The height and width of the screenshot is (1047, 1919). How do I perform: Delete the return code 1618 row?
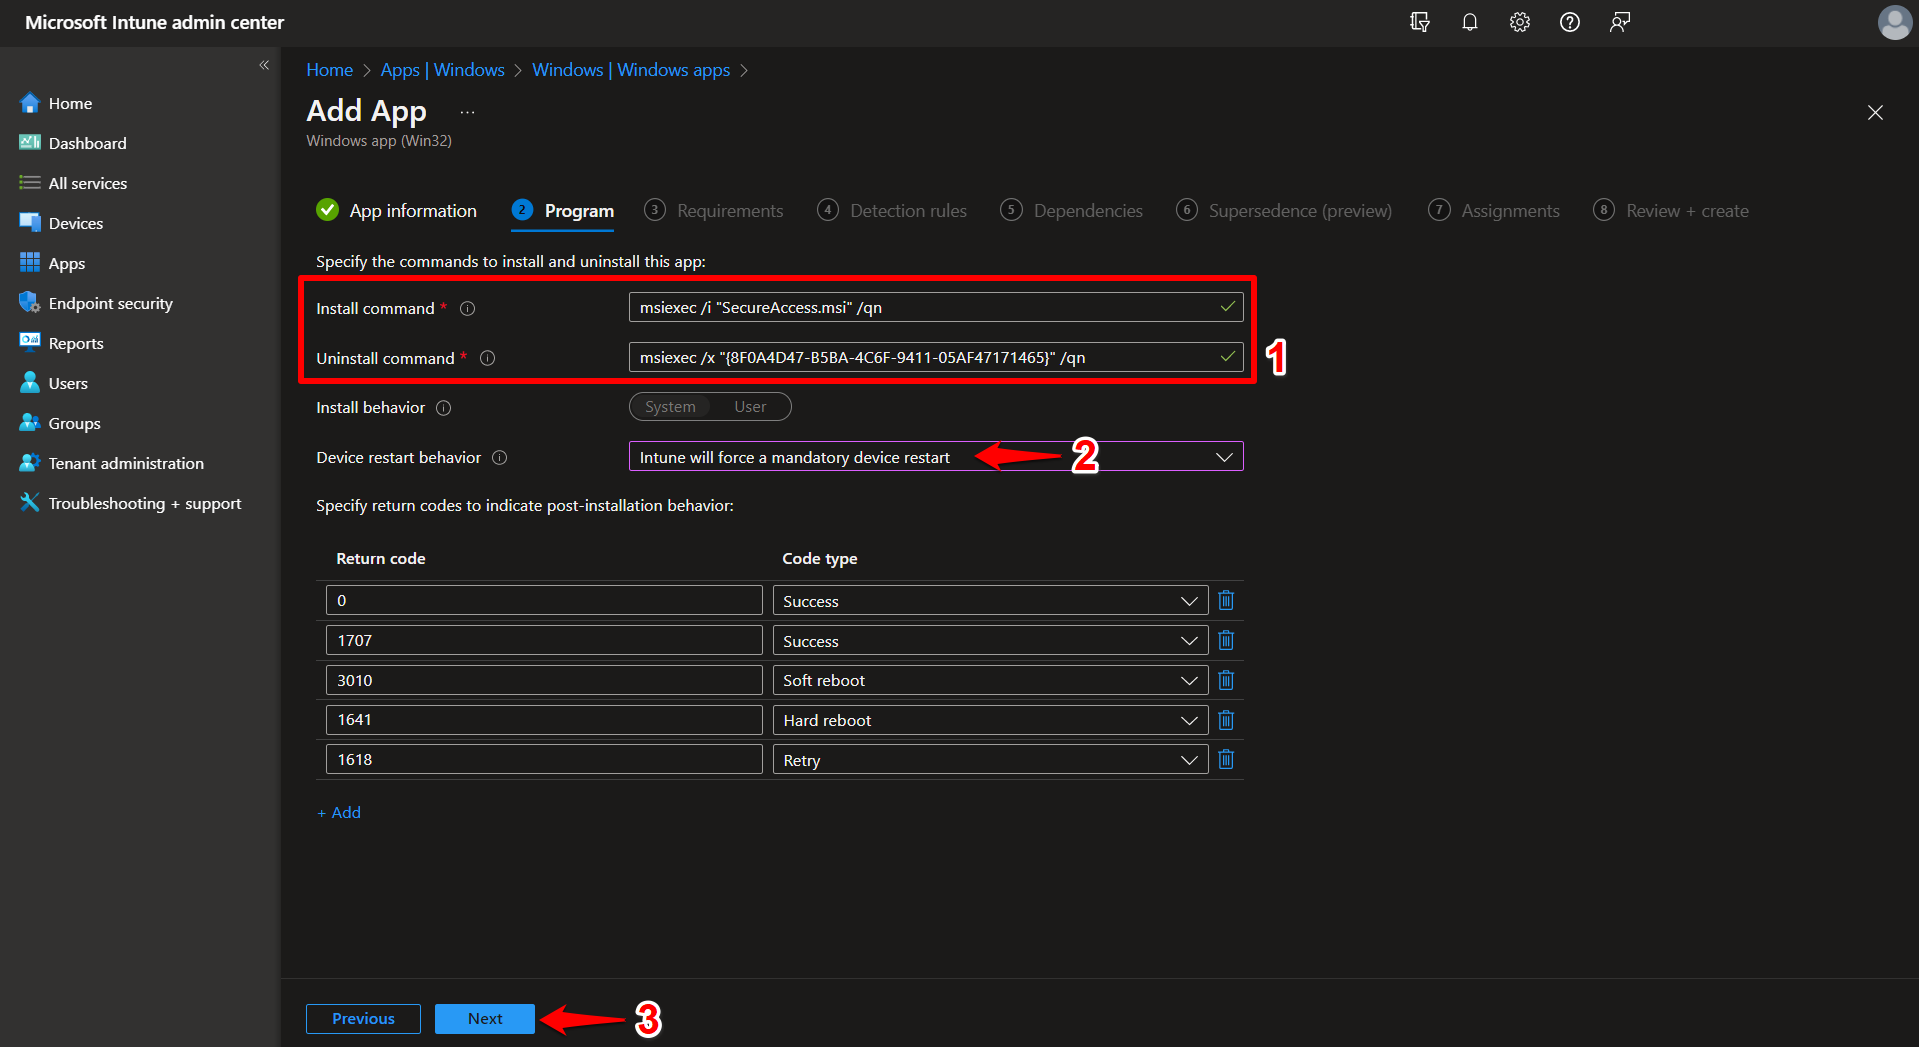pos(1225,758)
